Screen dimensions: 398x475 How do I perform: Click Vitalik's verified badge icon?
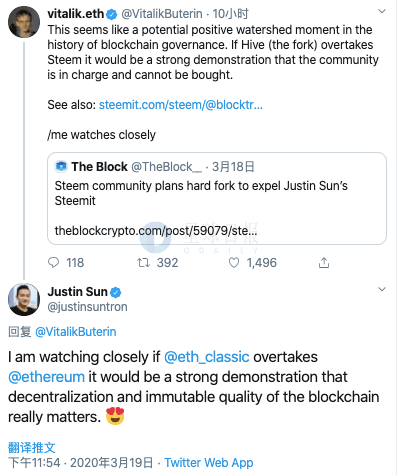111,14
